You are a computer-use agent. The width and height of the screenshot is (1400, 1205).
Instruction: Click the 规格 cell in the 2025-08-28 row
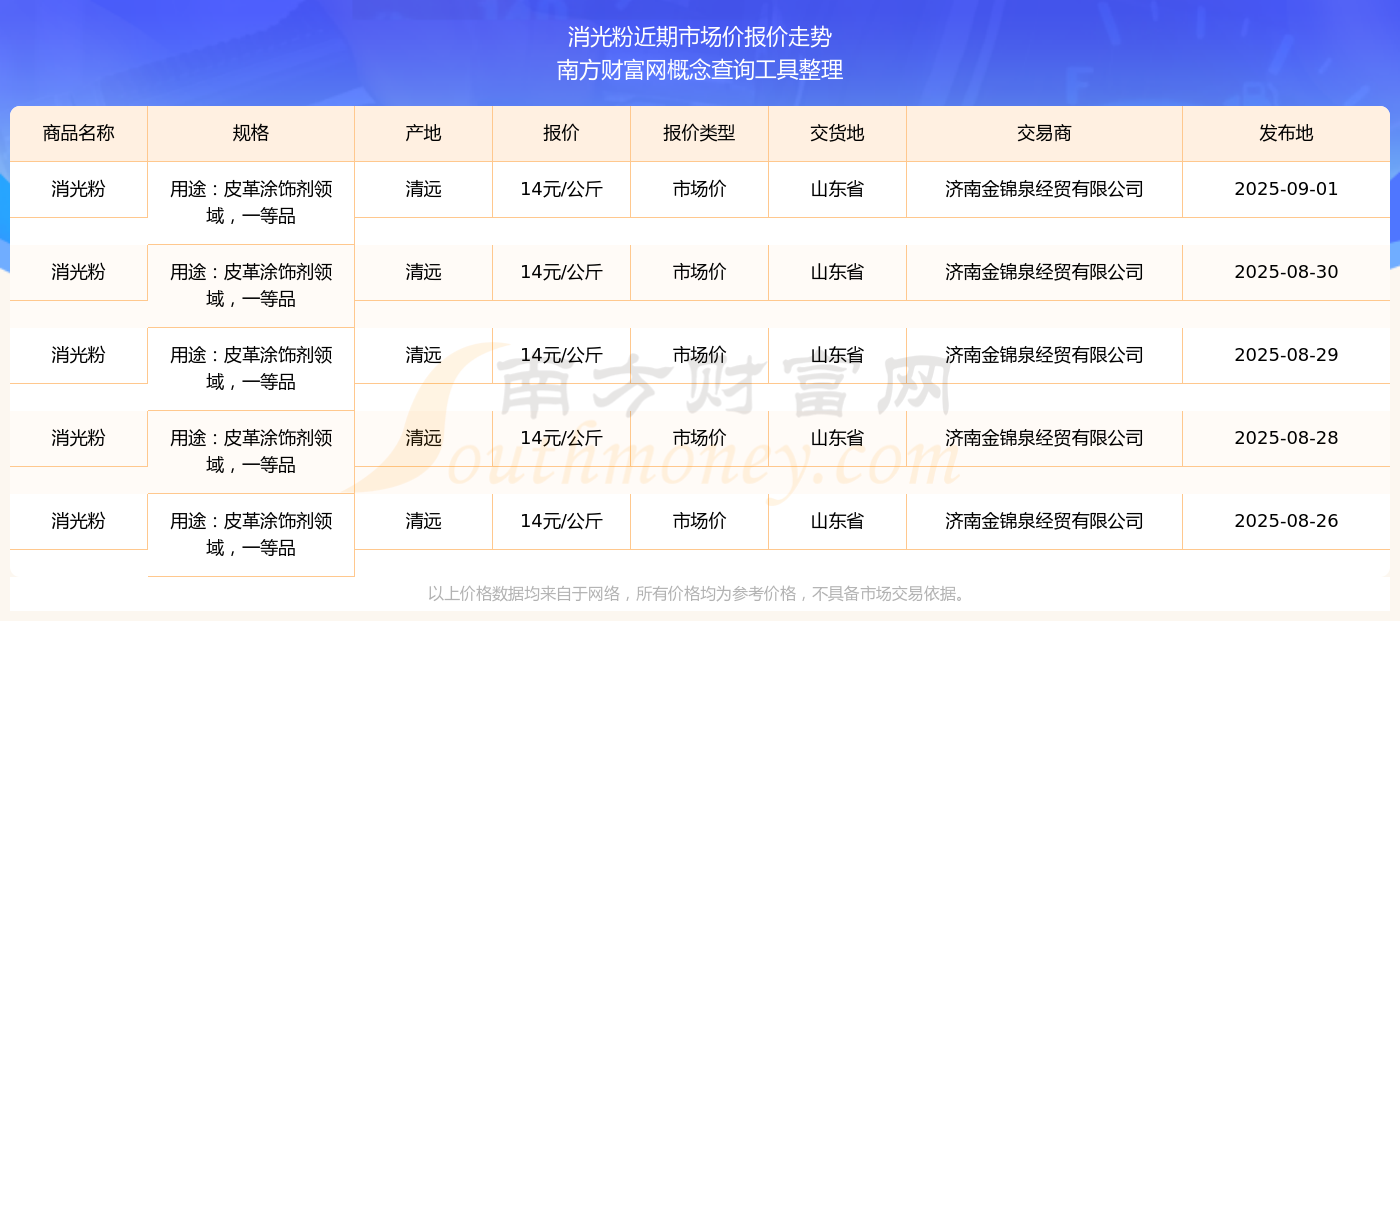(x=251, y=452)
